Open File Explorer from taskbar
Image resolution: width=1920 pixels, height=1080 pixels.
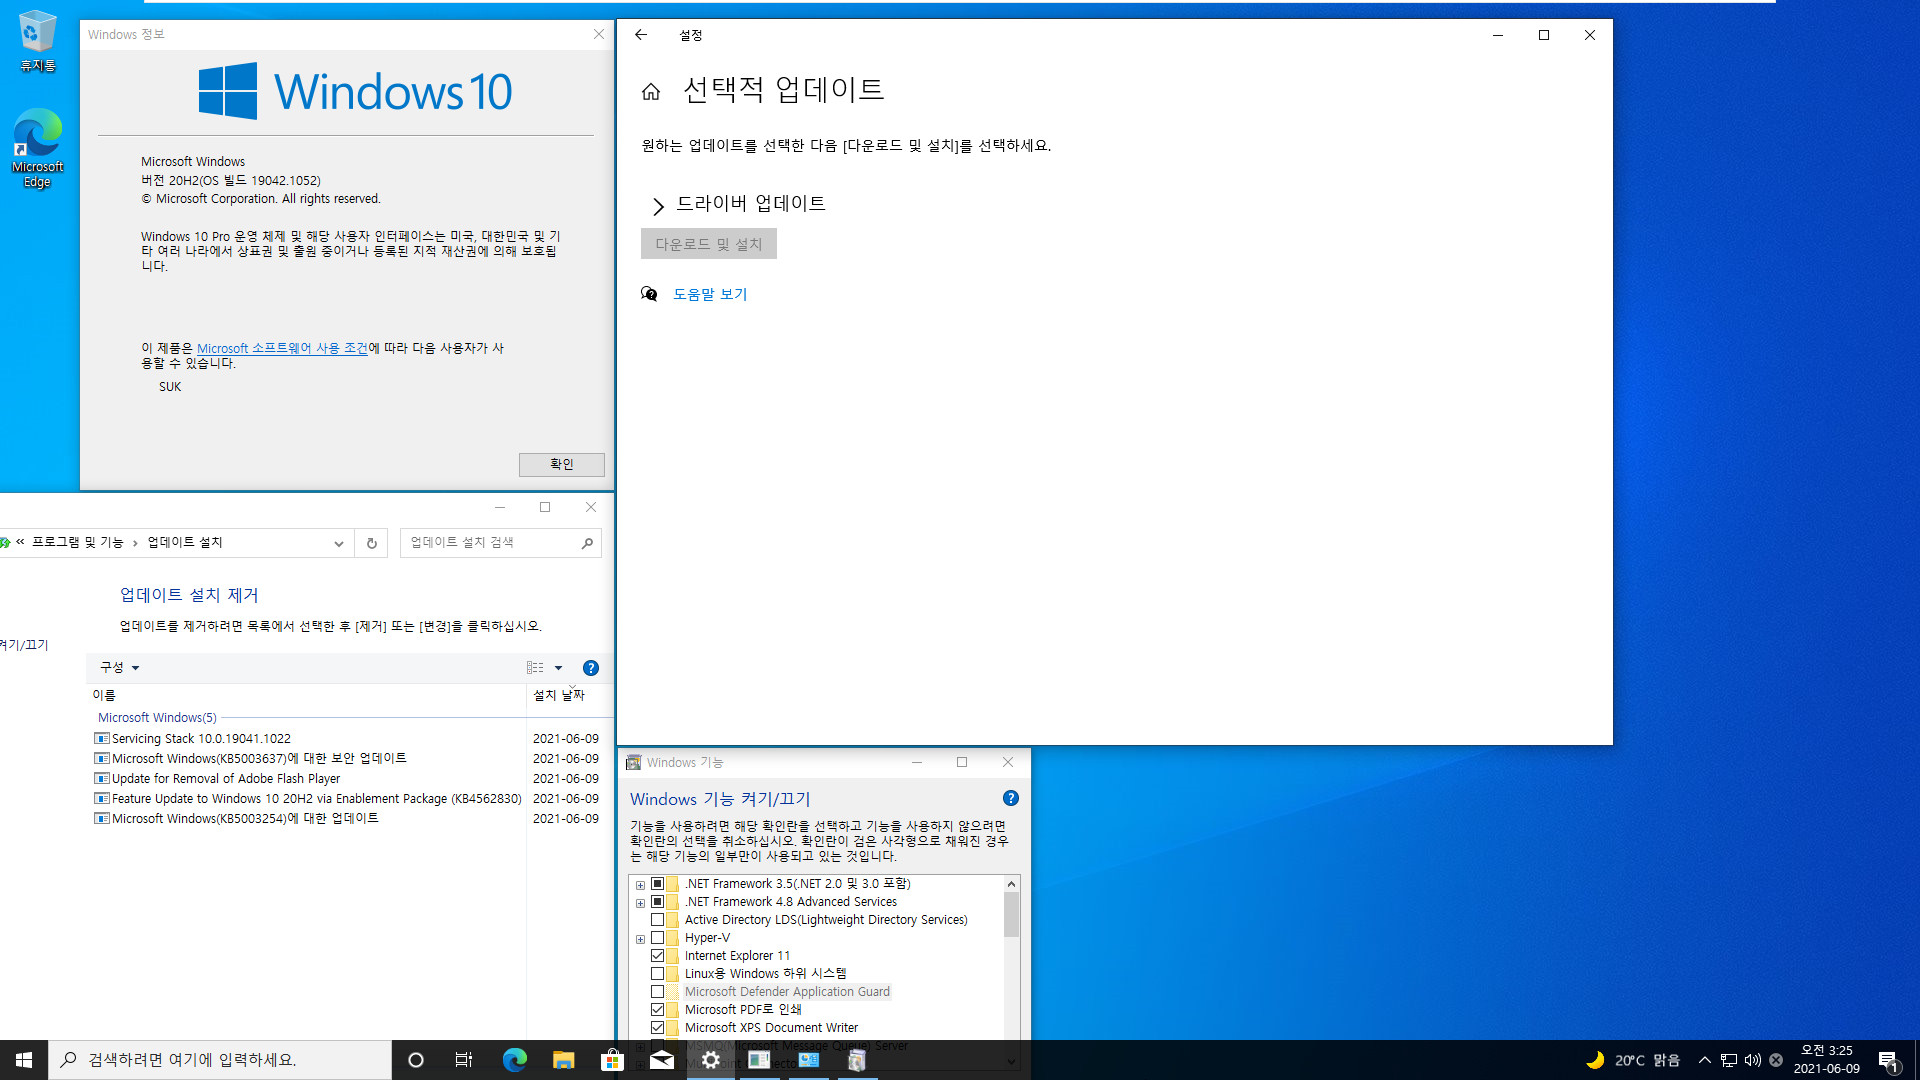click(563, 1060)
